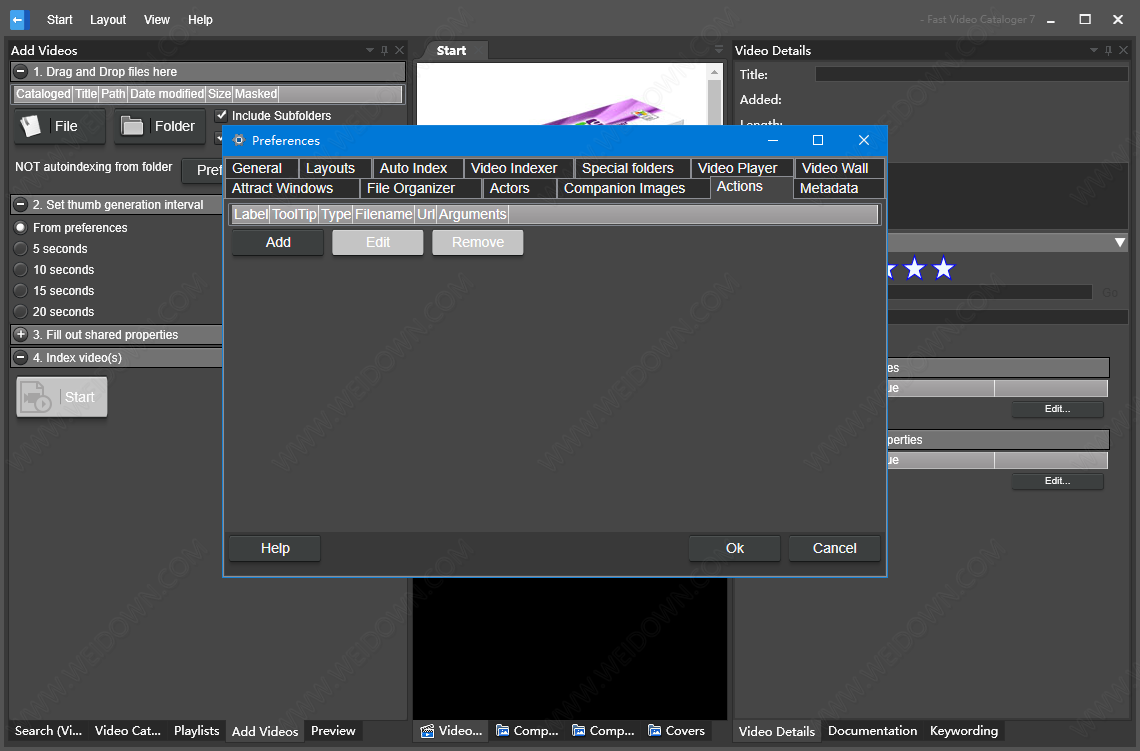1140x751 pixels.
Task: Pin the Video Details panel
Action: click(x=1108, y=50)
